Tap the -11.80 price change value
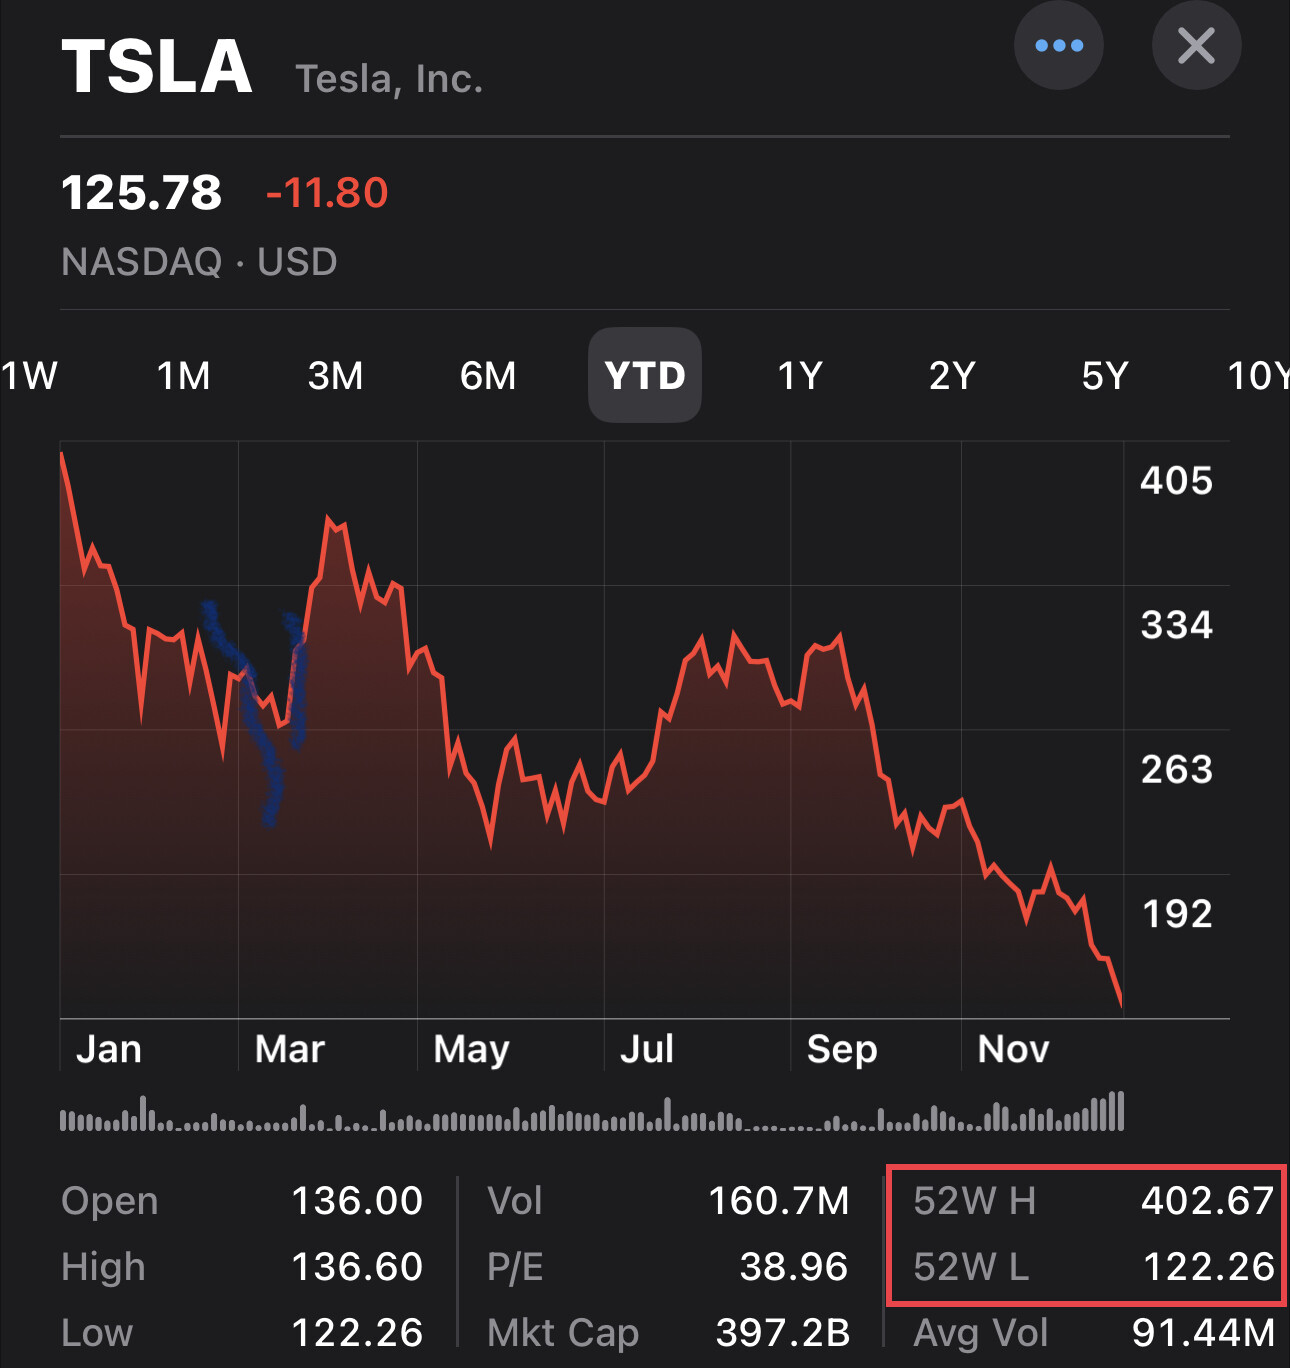 [327, 193]
